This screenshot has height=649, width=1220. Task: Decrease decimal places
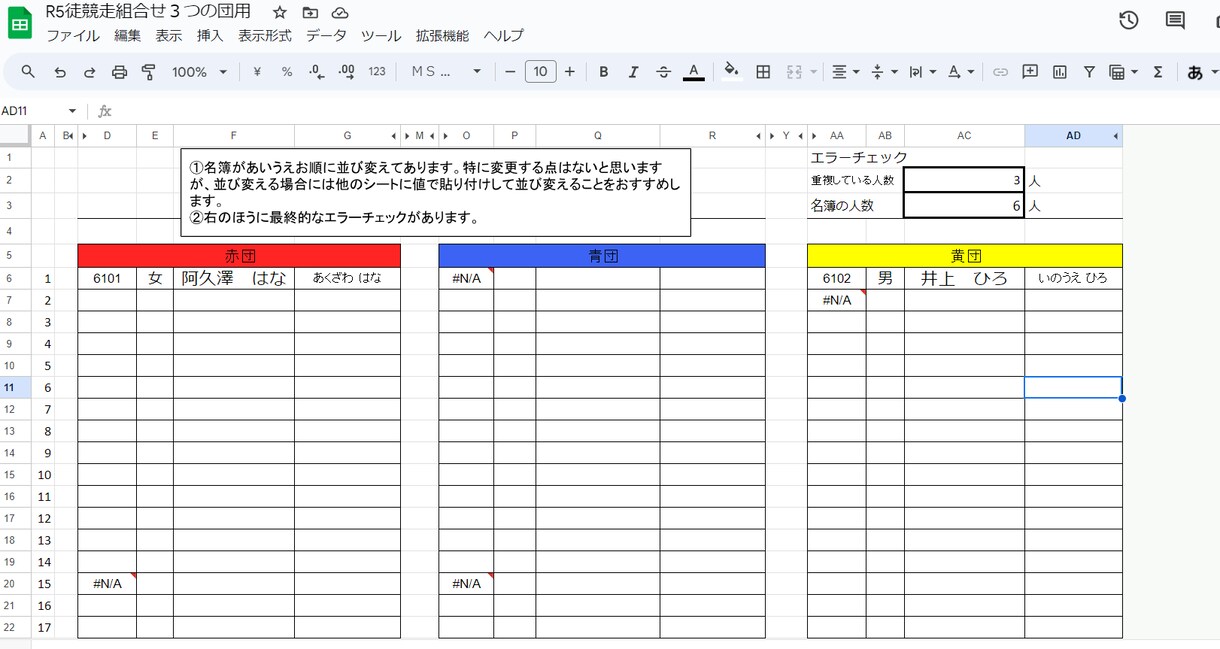[x=317, y=72]
